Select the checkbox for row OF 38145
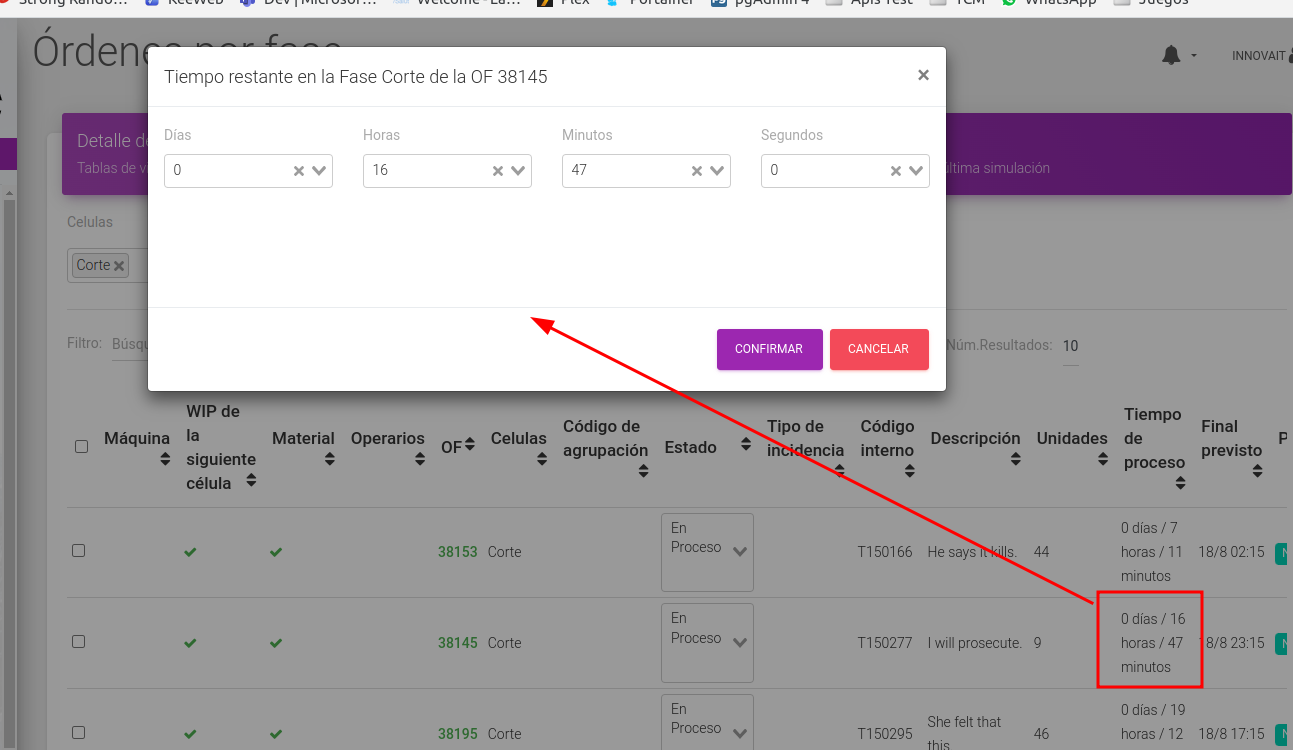This screenshot has width=1293, height=750. [79, 642]
